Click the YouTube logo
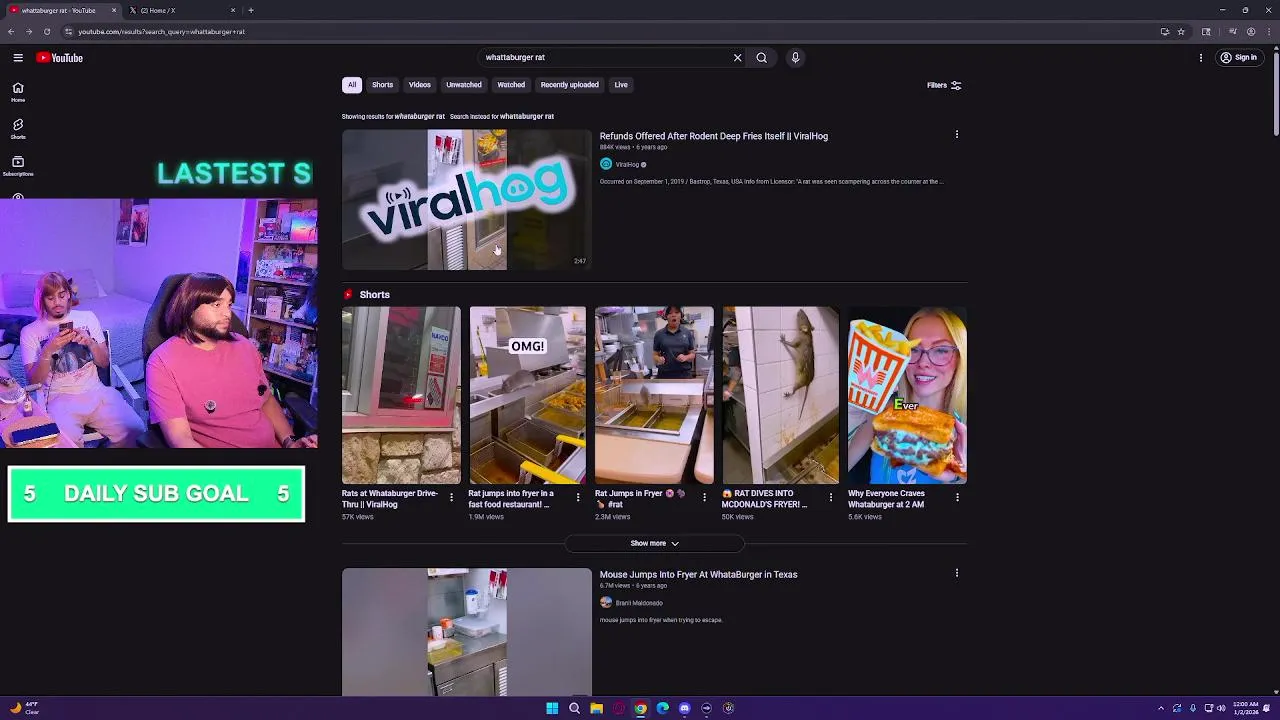The width and height of the screenshot is (1280, 720). 60,58
